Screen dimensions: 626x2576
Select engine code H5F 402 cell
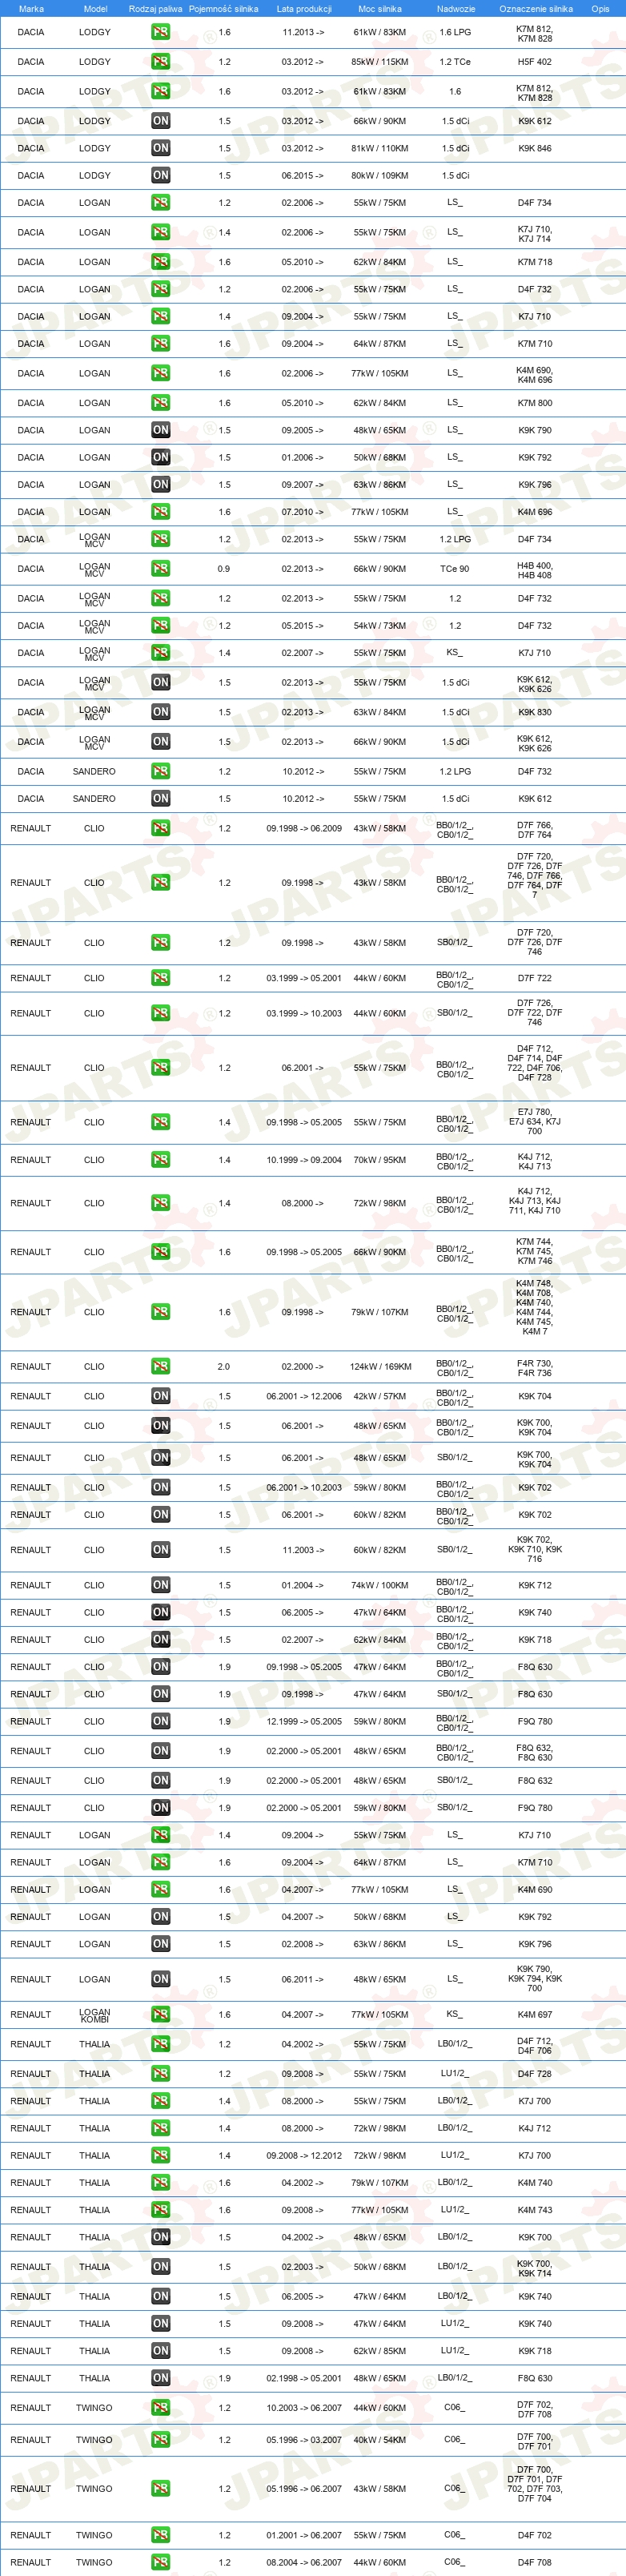coord(534,62)
